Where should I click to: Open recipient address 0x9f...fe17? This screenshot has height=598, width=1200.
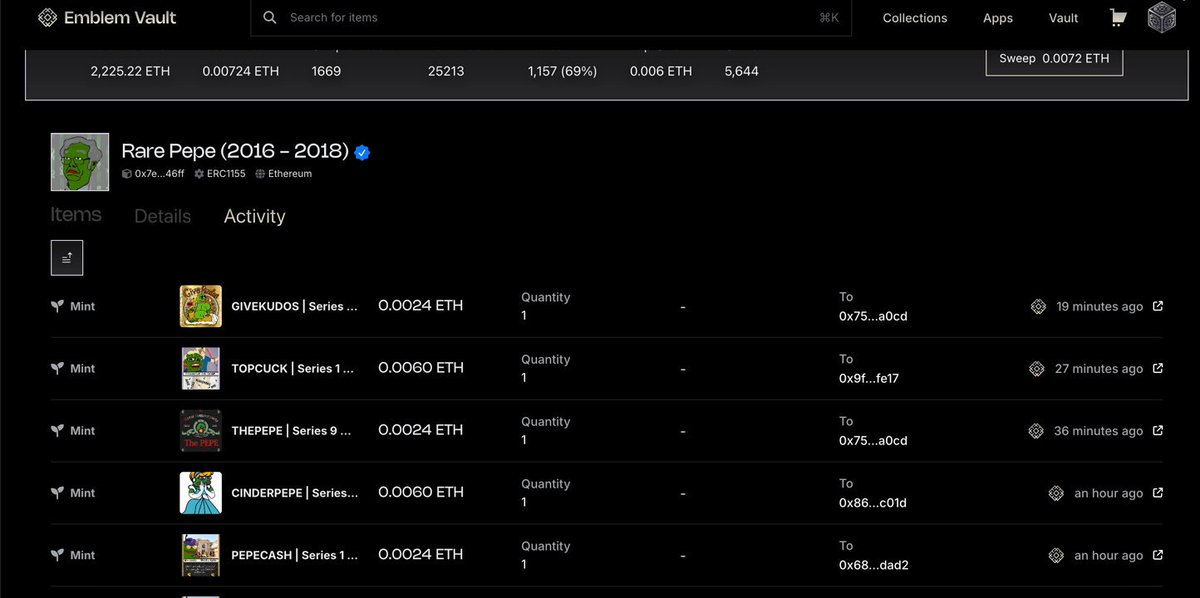(x=869, y=379)
